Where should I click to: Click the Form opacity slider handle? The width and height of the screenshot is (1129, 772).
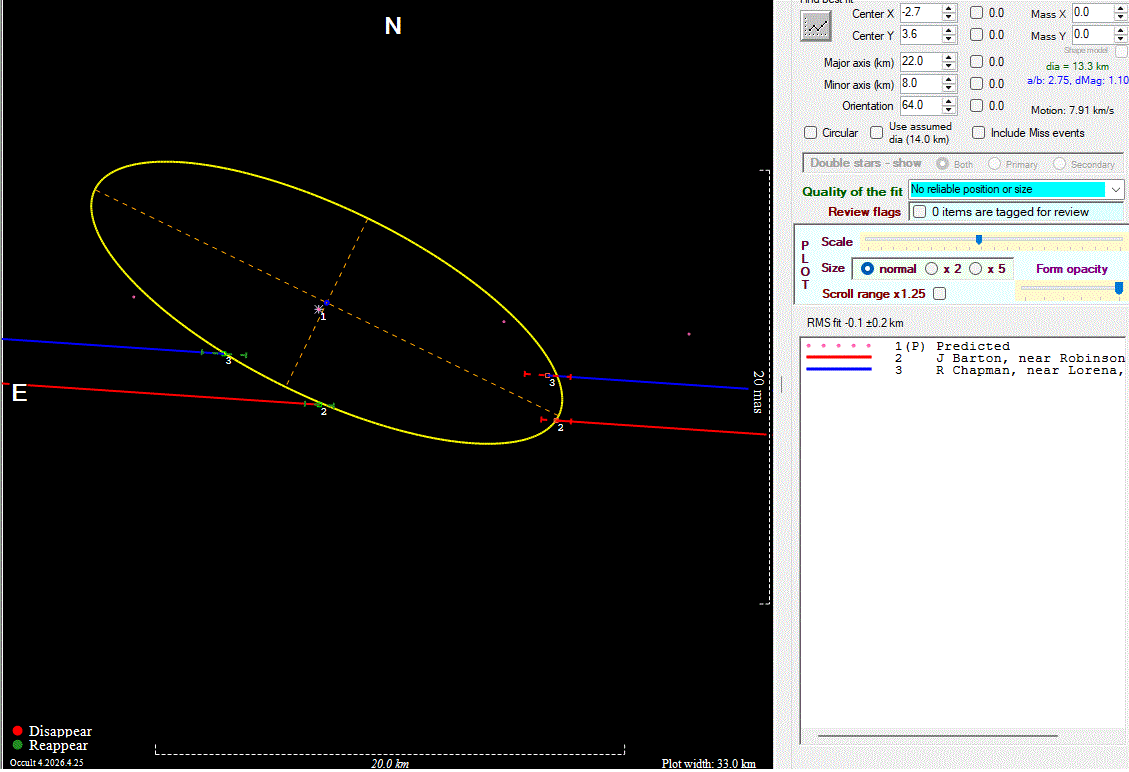[x=1119, y=288]
